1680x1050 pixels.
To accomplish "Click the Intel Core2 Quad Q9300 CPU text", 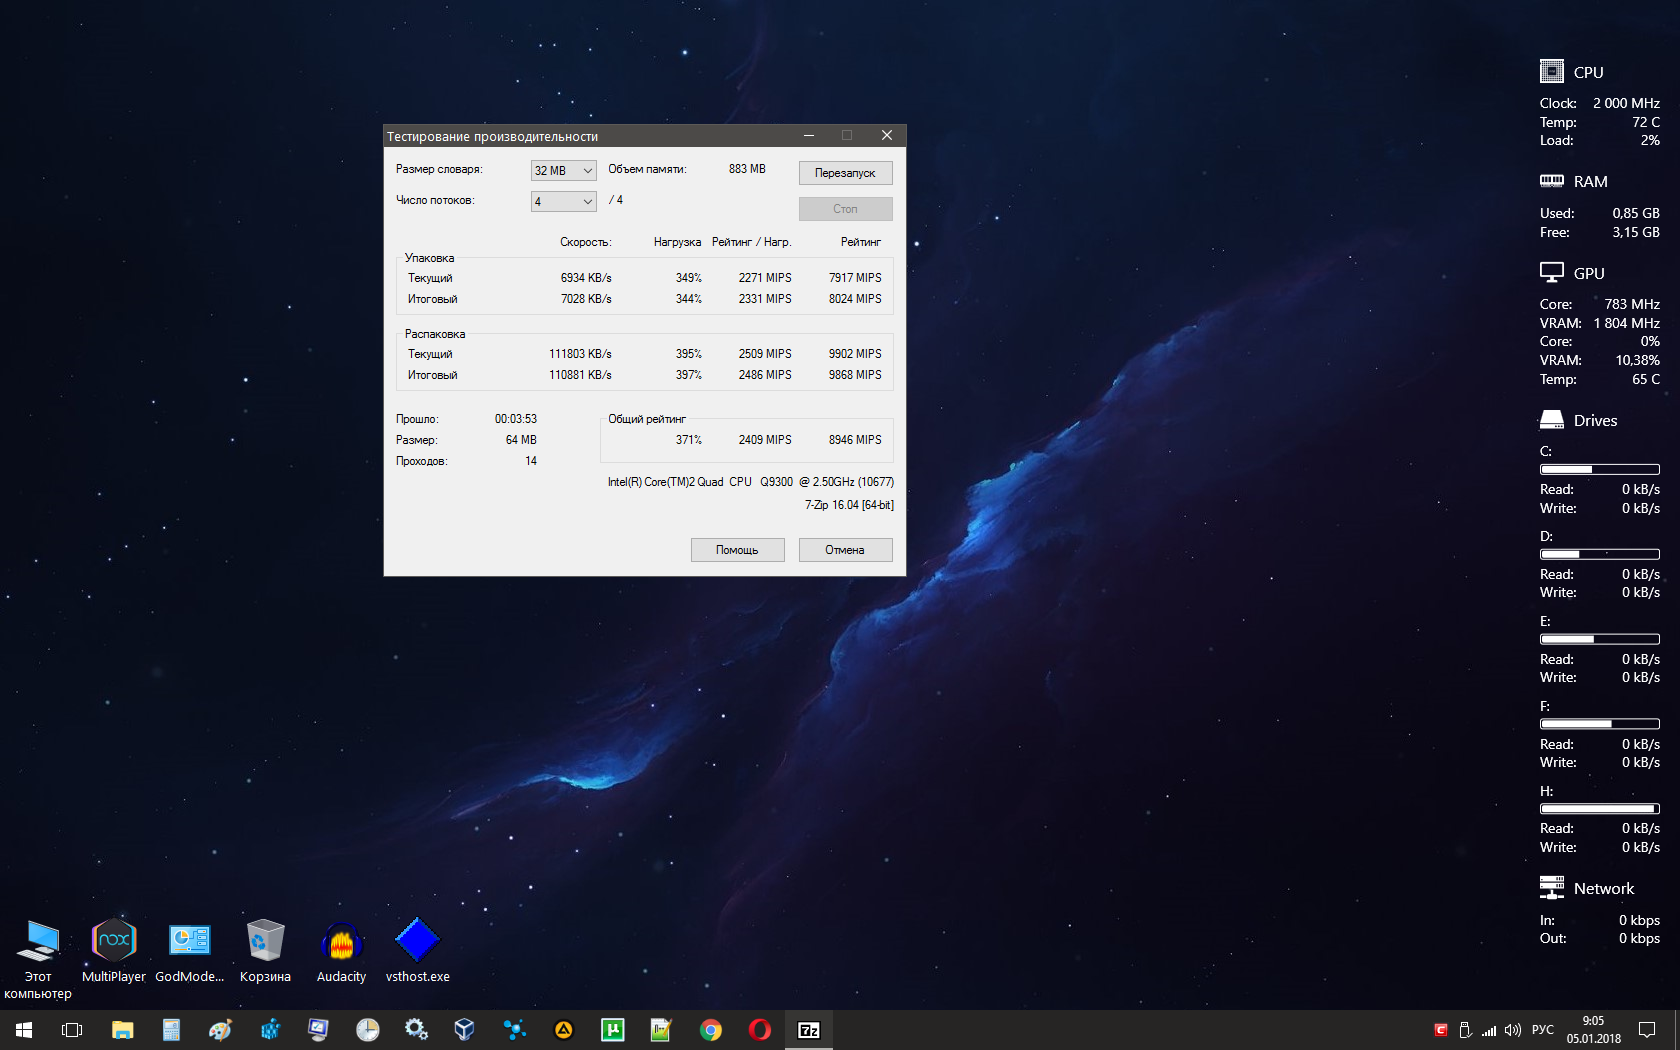I will click(x=751, y=482).
